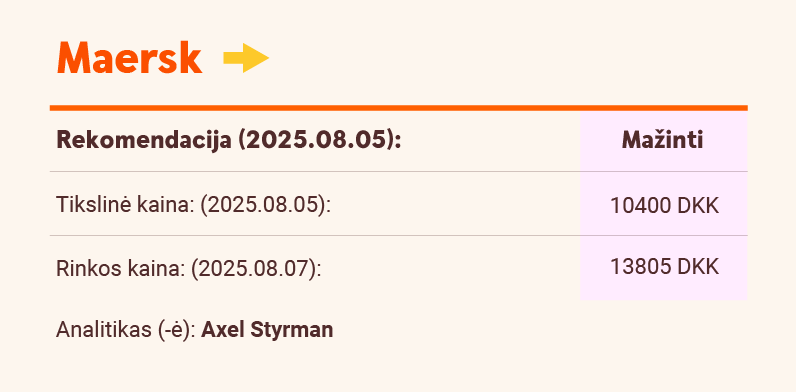Click the pink highlighted value column
The image size is (796, 392).
click(663, 205)
